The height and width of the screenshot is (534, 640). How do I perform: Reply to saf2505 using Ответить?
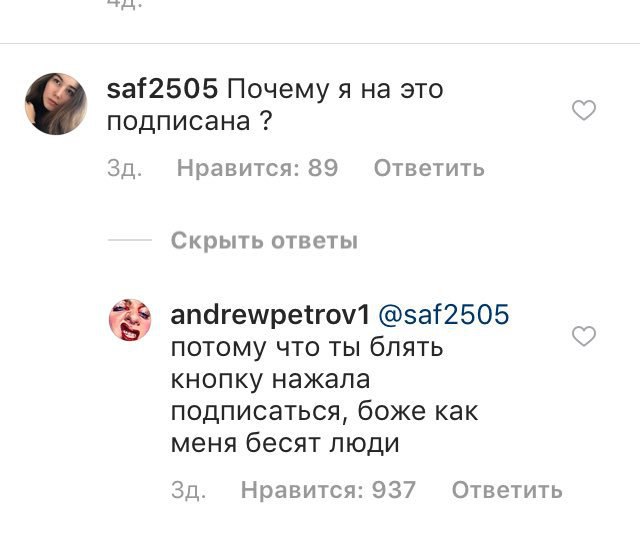(429, 168)
